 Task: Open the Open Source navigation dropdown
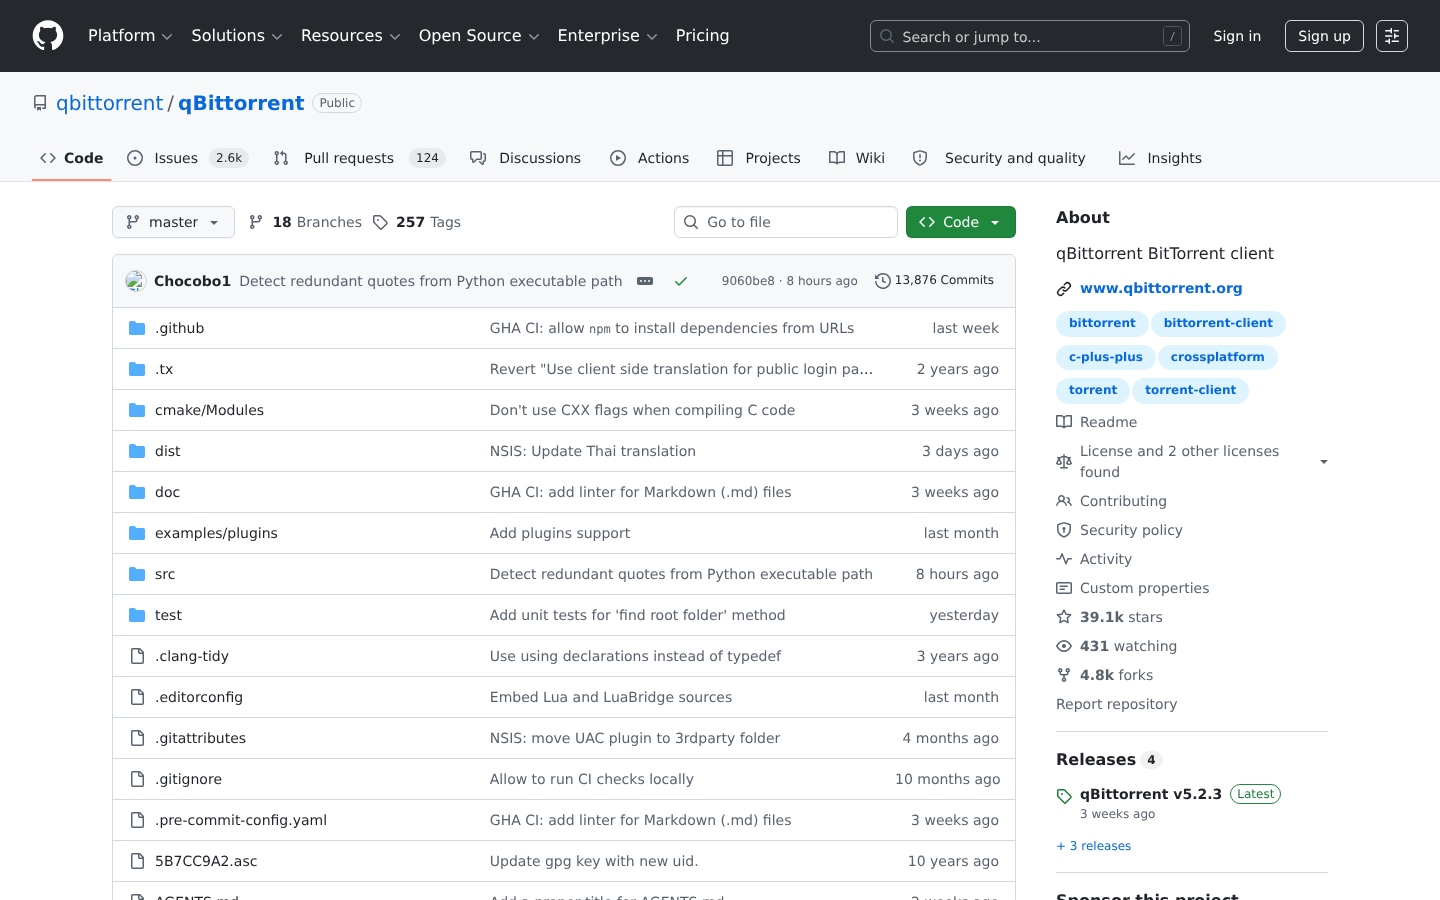click(x=479, y=36)
